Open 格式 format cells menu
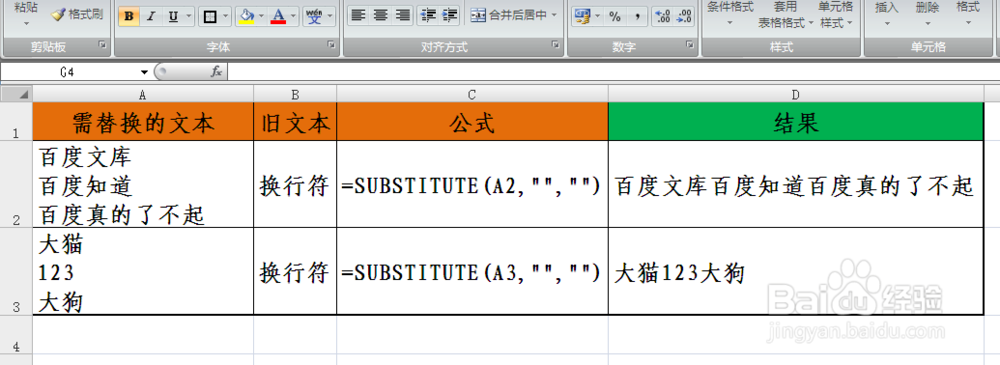 point(967,14)
